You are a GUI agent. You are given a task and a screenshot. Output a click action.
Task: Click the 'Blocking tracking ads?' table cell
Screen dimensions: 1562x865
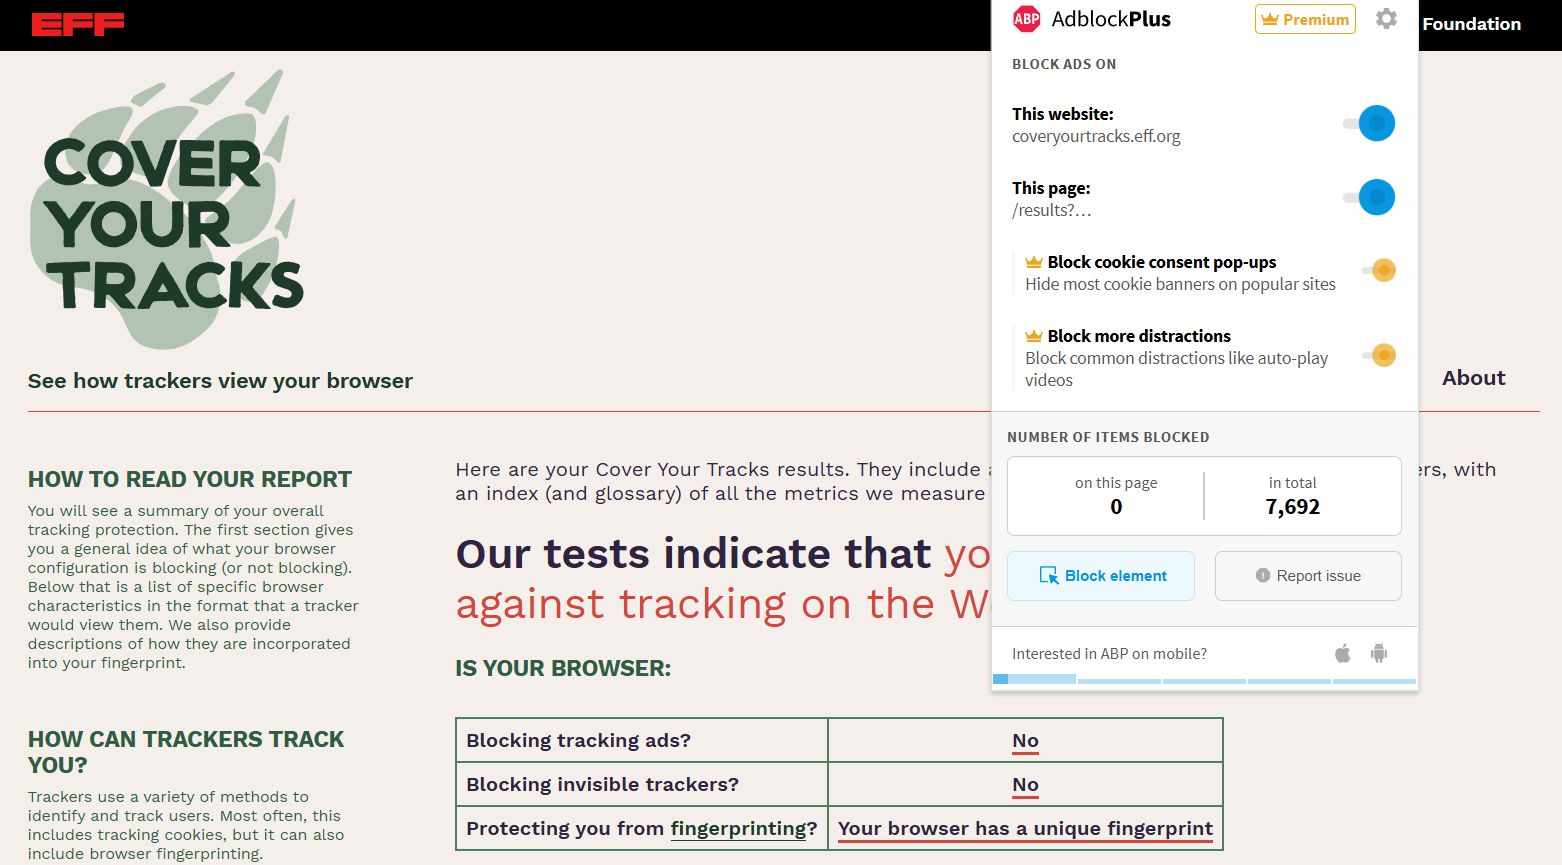pos(642,741)
